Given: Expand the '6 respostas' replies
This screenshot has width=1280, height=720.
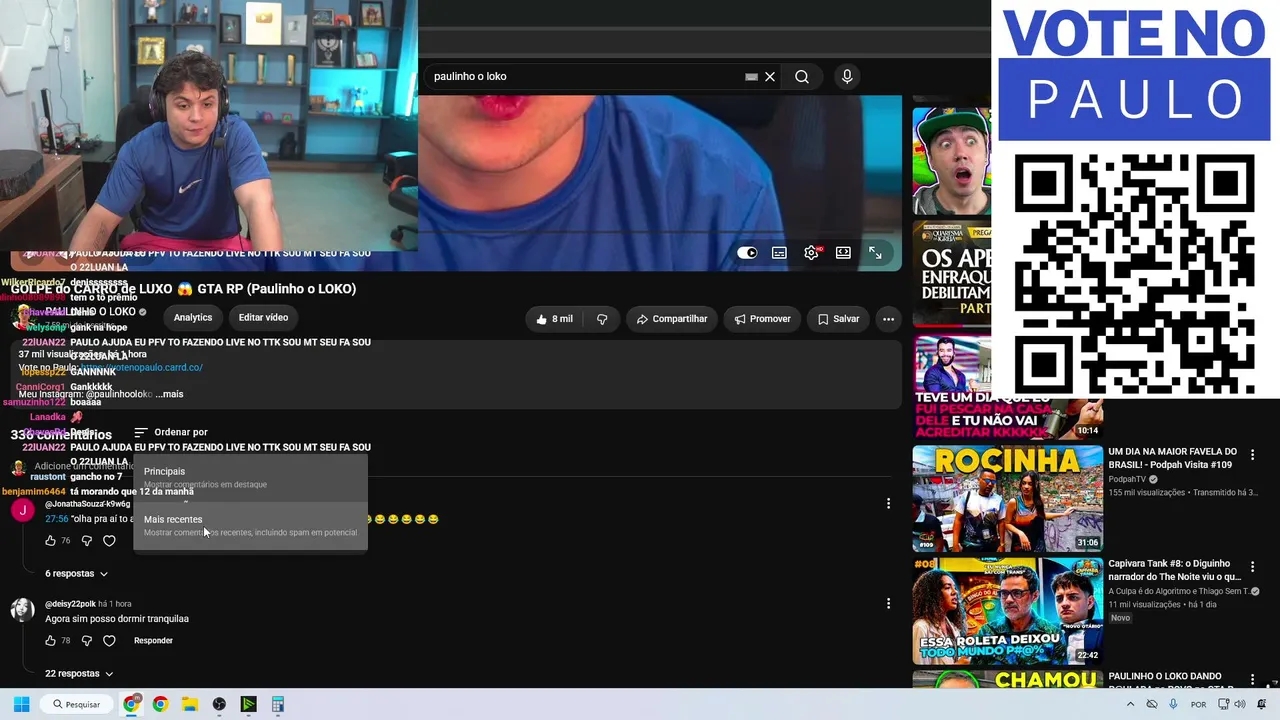Looking at the screenshot, I should (76, 574).
